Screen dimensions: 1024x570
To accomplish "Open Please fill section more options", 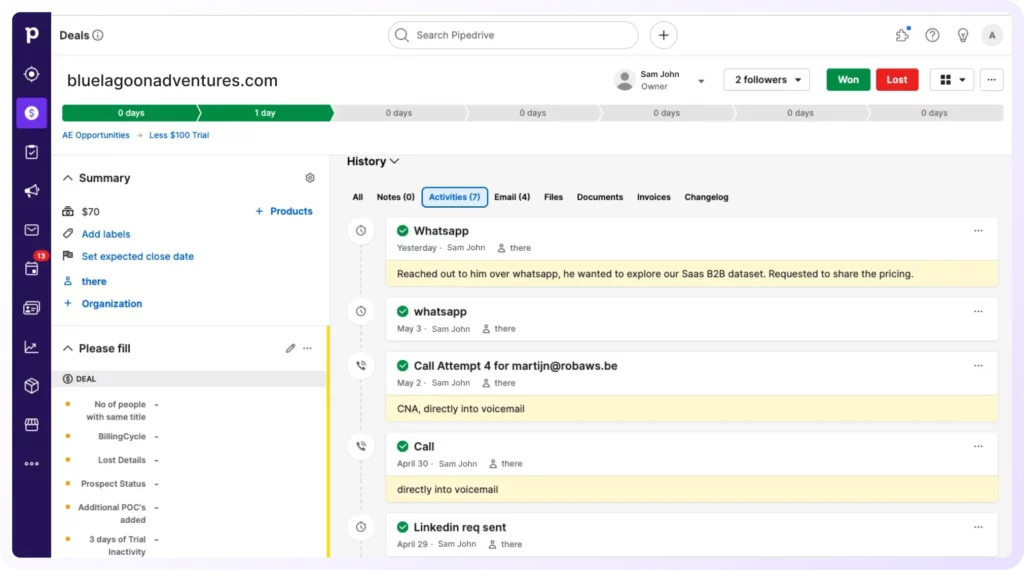I will [x=308, y=348].
